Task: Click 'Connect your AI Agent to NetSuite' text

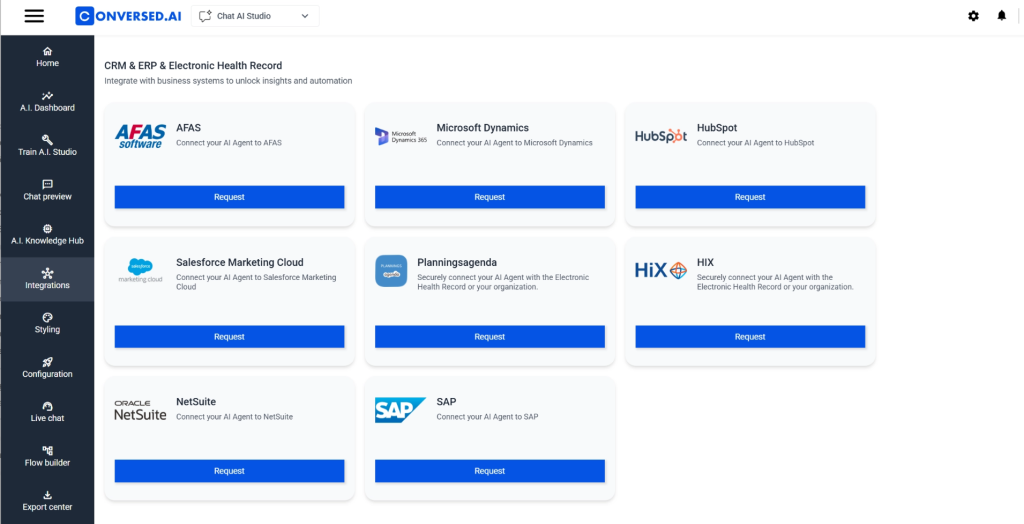Action: tap(234, 417)
